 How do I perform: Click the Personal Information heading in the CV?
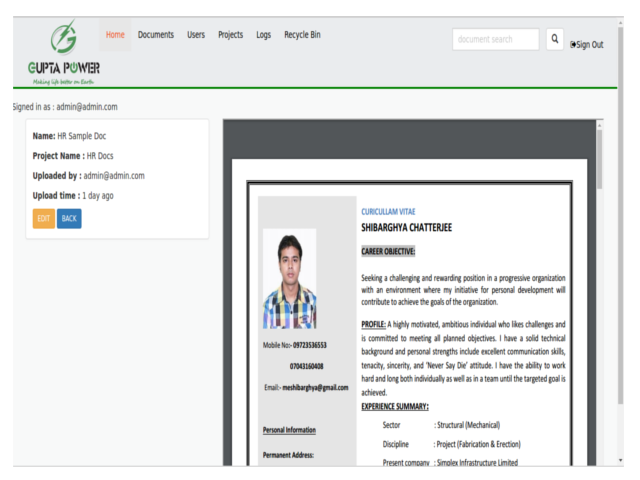pyautogui.click(x=289, y=430)
